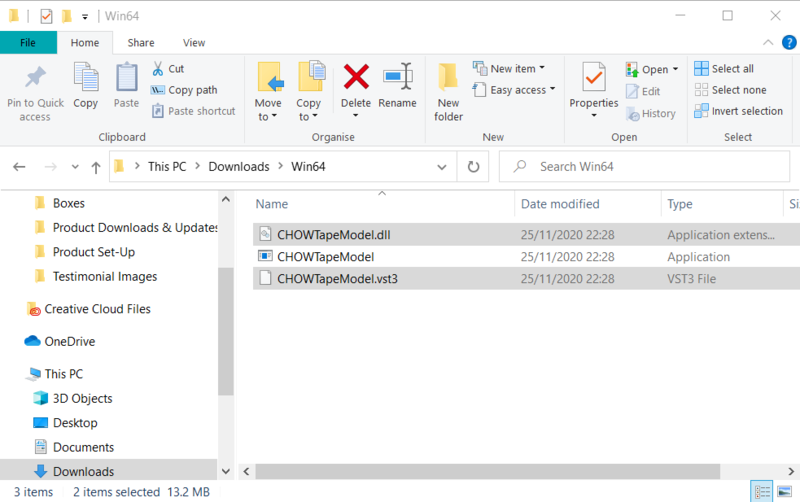Open the Boxes folder in sidebar
This screenshot has height=502, width=800.
click(68, 203)
